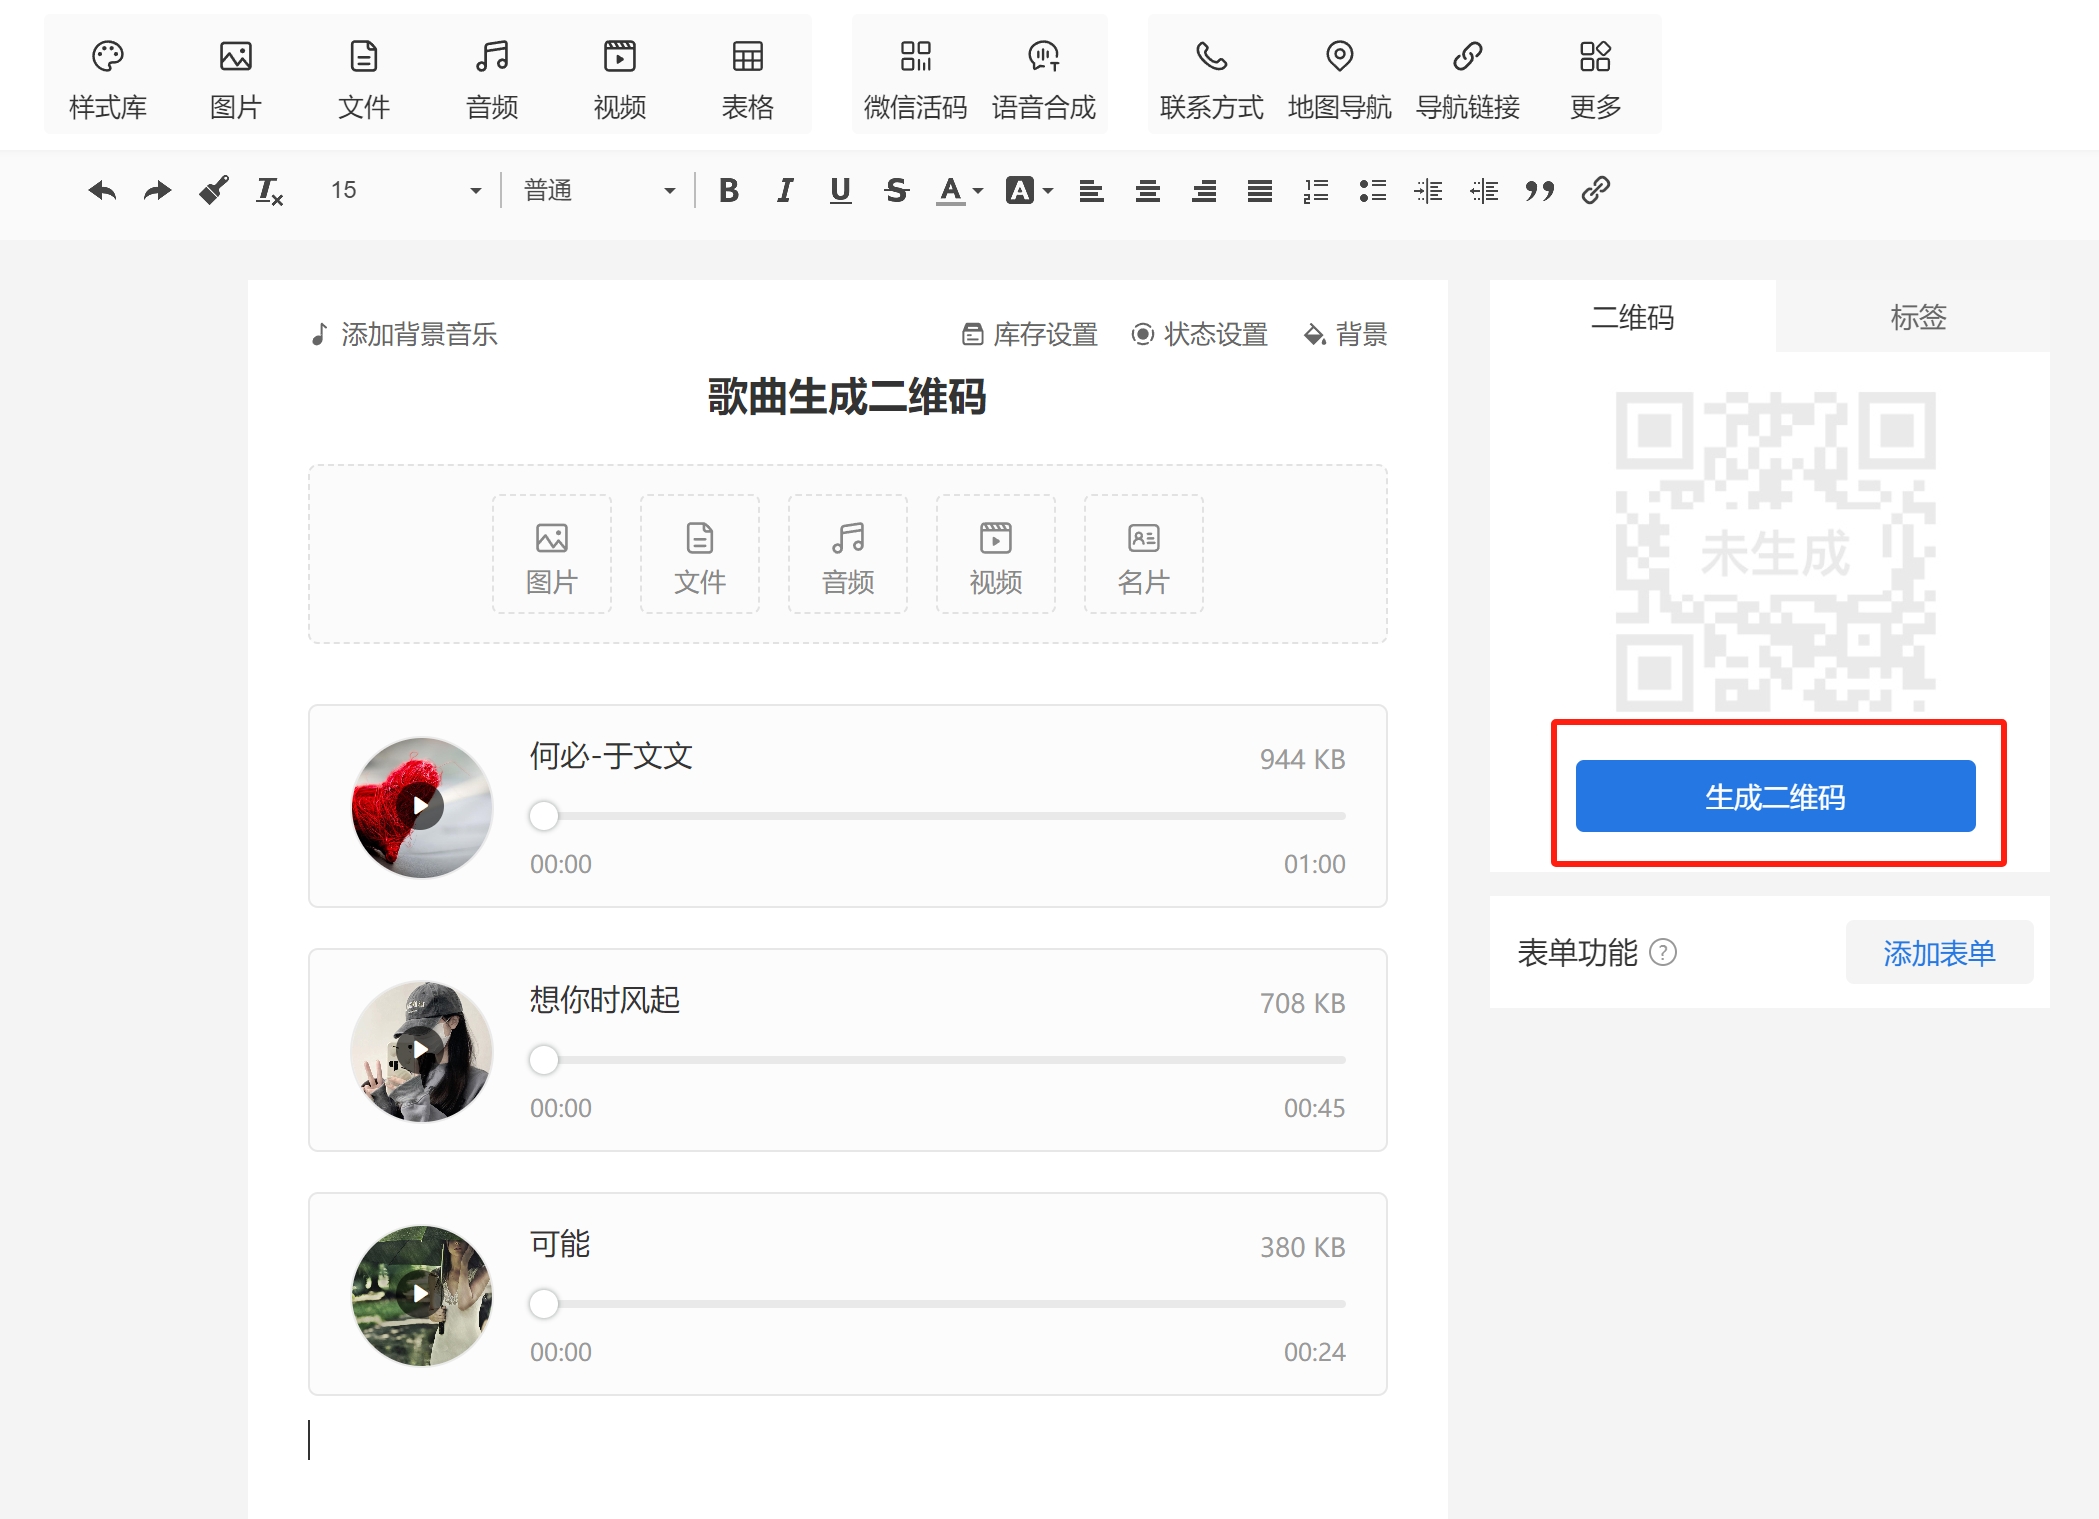Open 微信活码 tool

click(x=916, y=78)
